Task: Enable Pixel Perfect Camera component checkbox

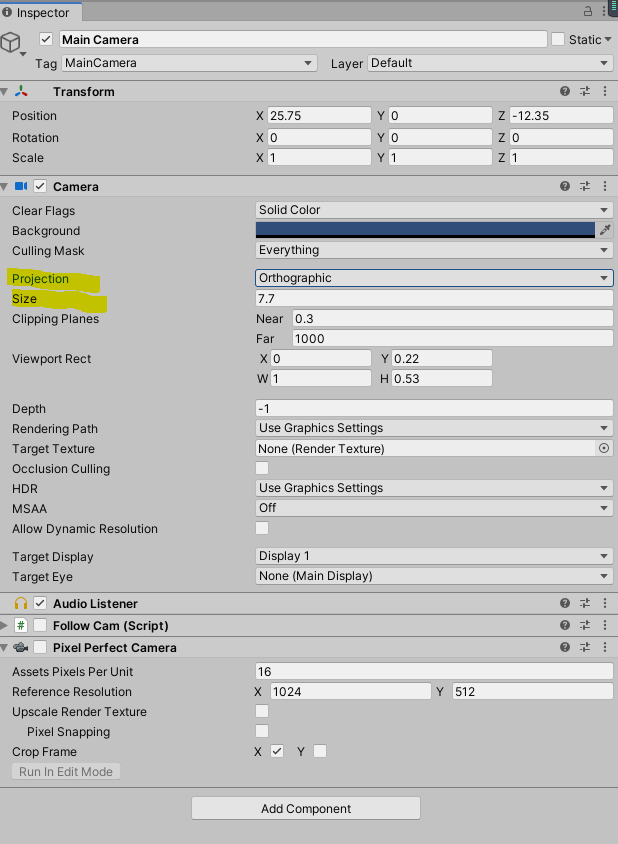Action: click(40, 648)
